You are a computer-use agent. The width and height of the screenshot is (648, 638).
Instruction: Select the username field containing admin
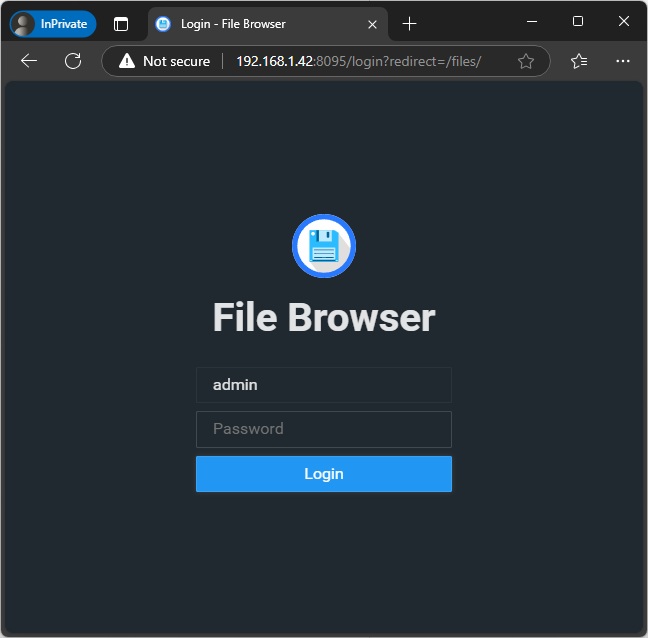coord(324,385)
